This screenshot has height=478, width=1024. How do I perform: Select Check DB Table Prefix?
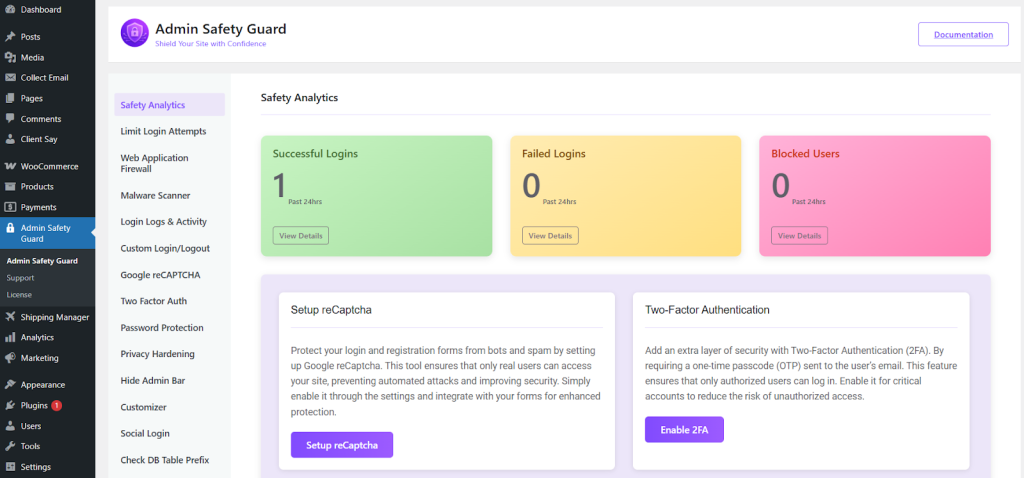165,460
